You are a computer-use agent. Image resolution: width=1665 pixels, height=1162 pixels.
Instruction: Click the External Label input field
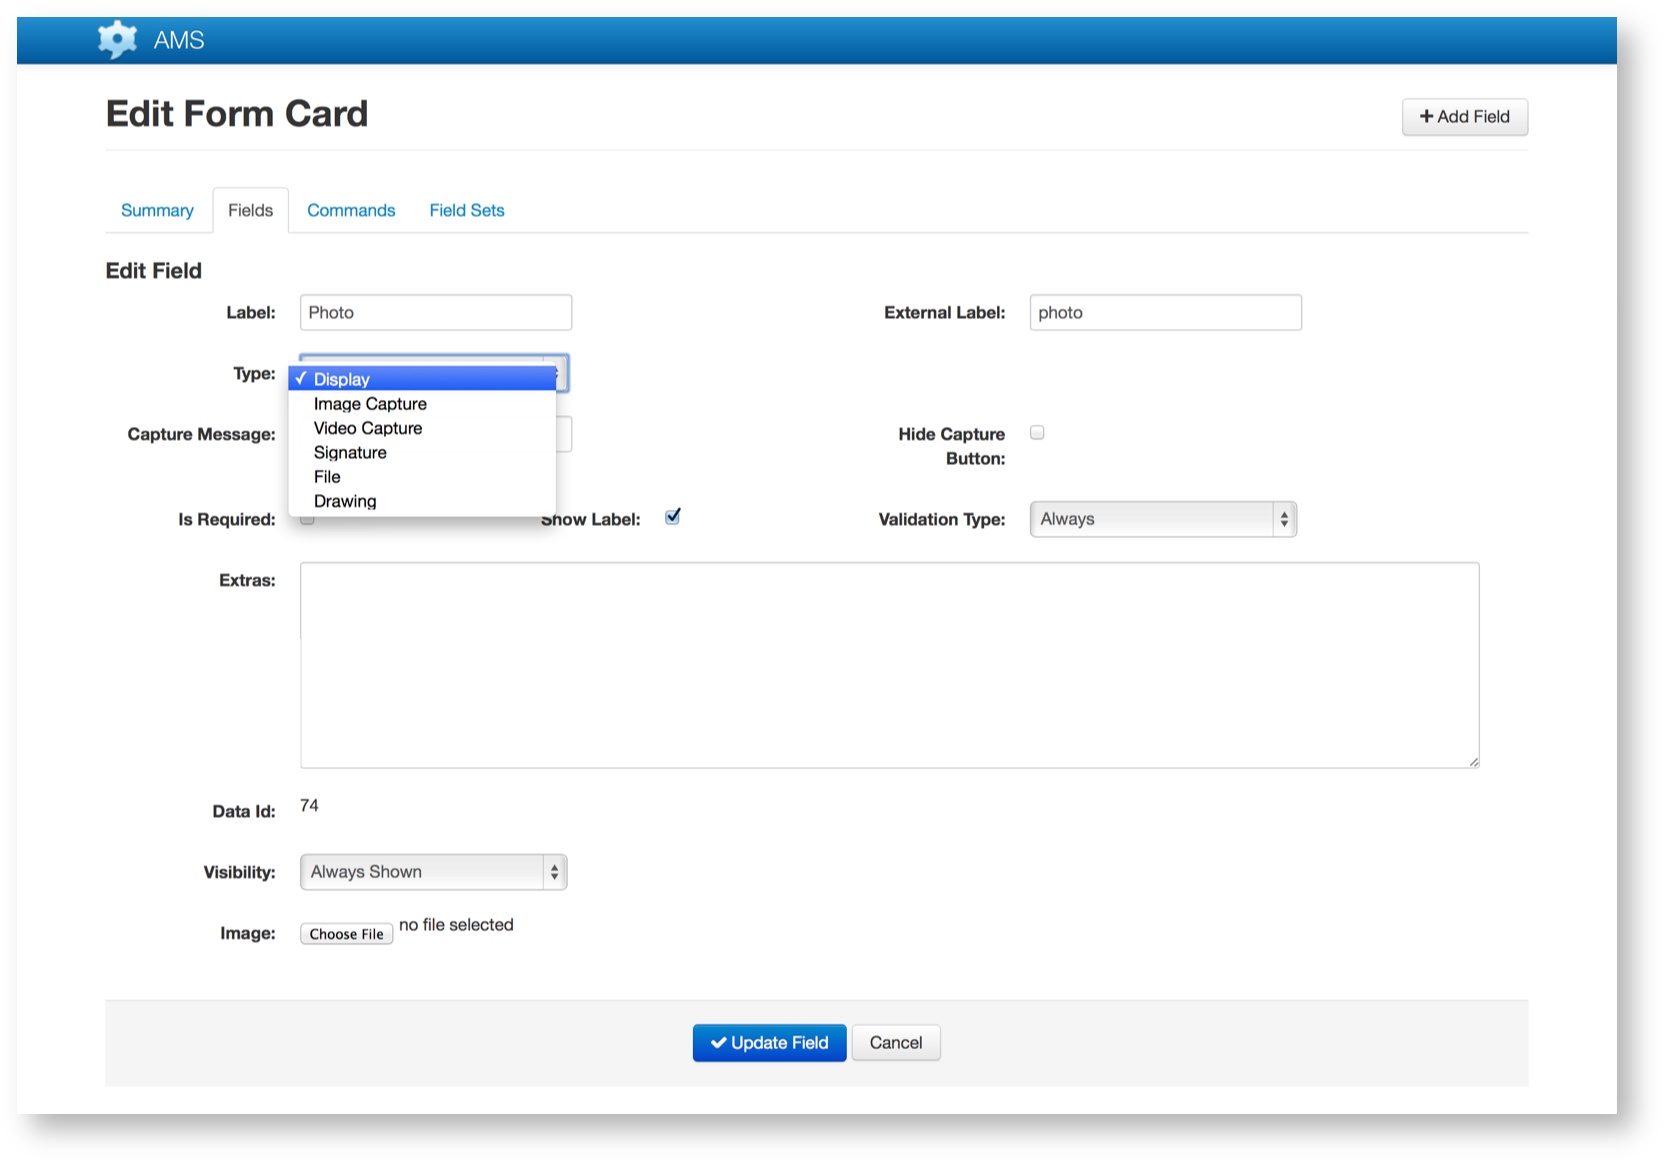(1165, 312)
